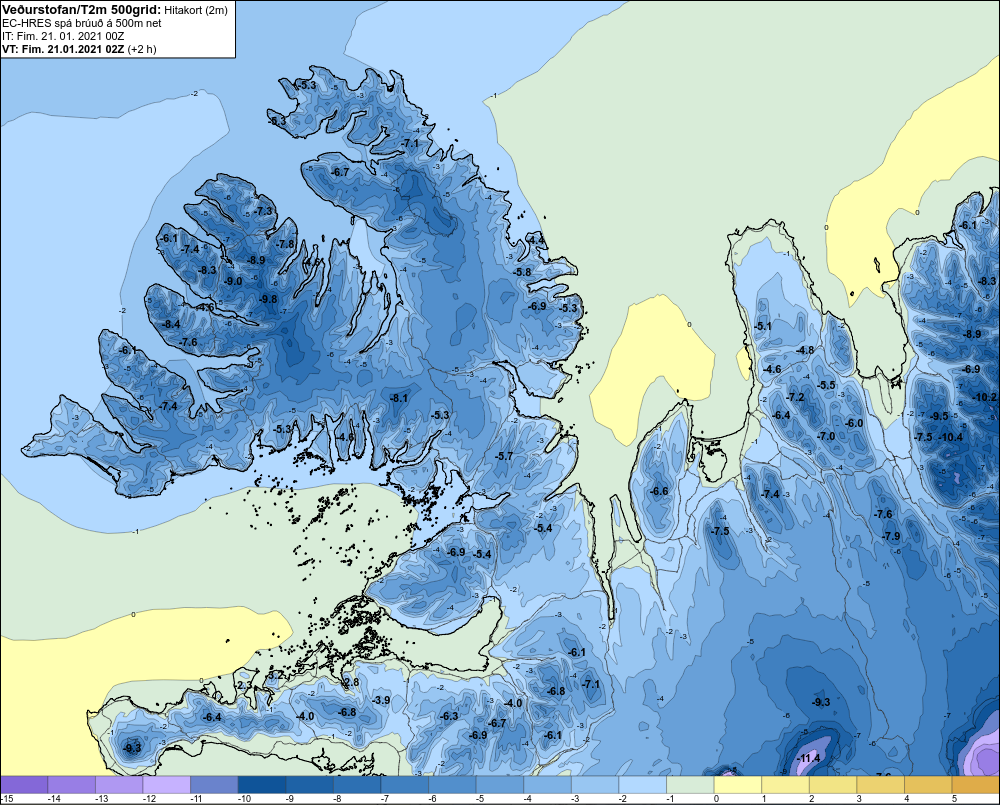Pick the lavender legend swatch labeled -12

point(166,785)
